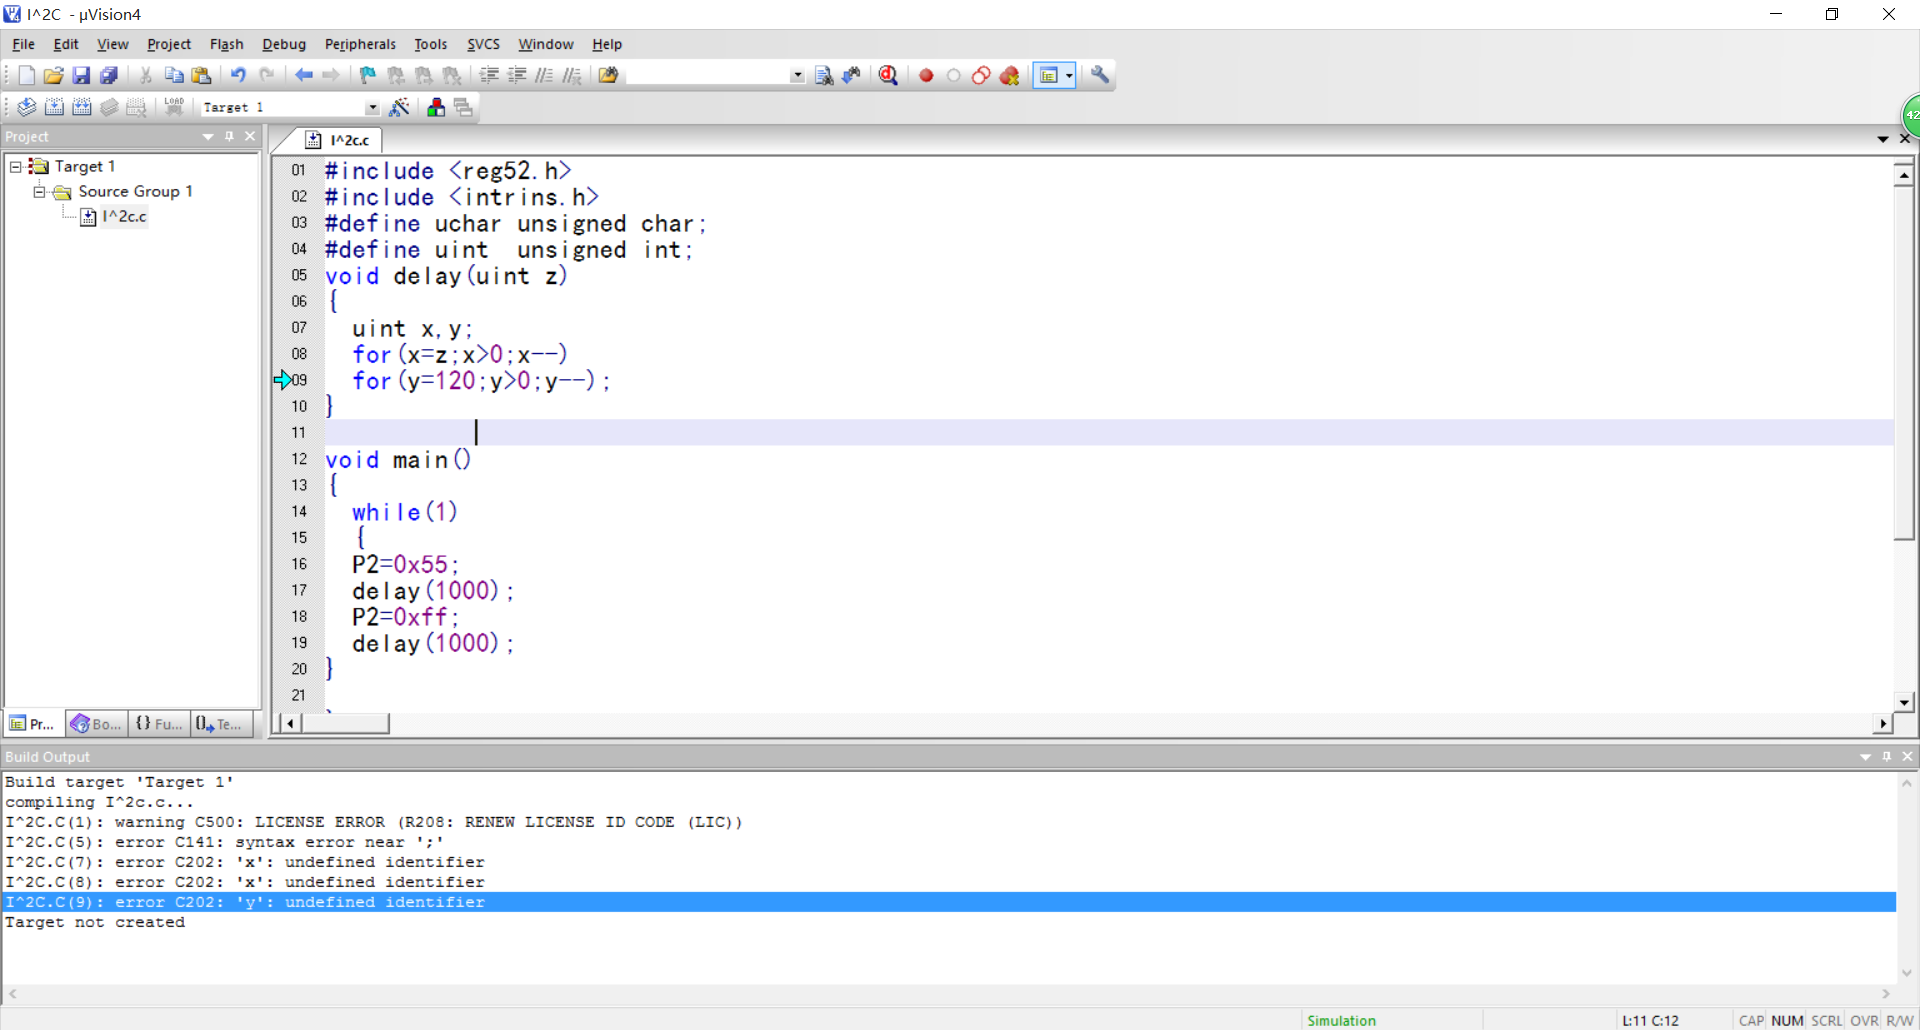Pin the Build Output panel

click(x=1887, y=757)
